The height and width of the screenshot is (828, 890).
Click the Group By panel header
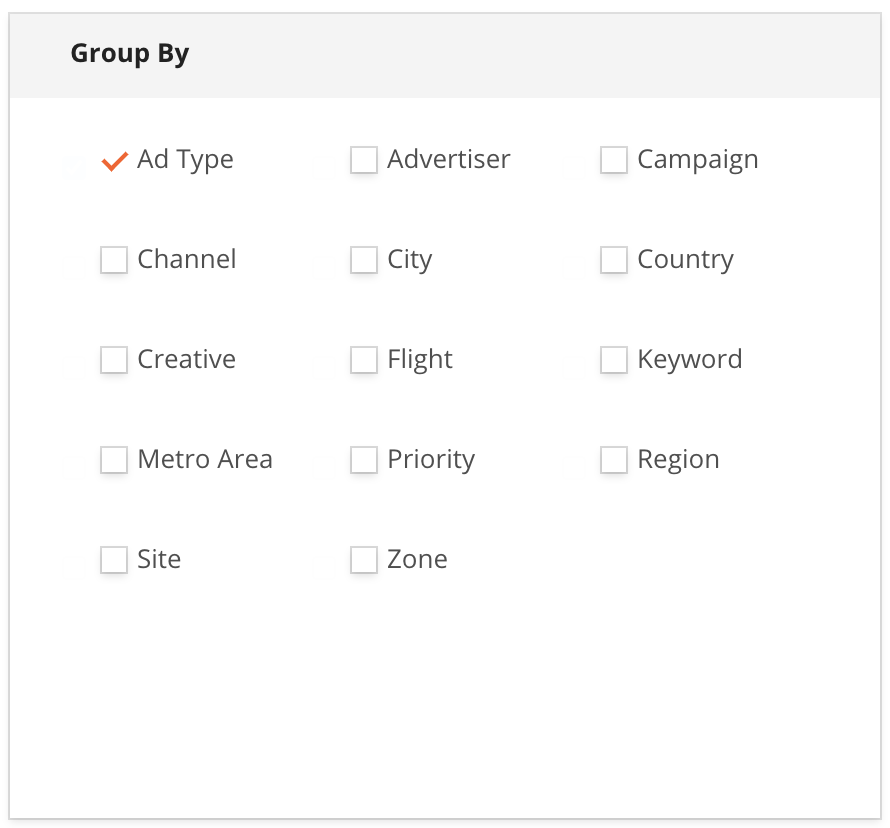(130, 54)
